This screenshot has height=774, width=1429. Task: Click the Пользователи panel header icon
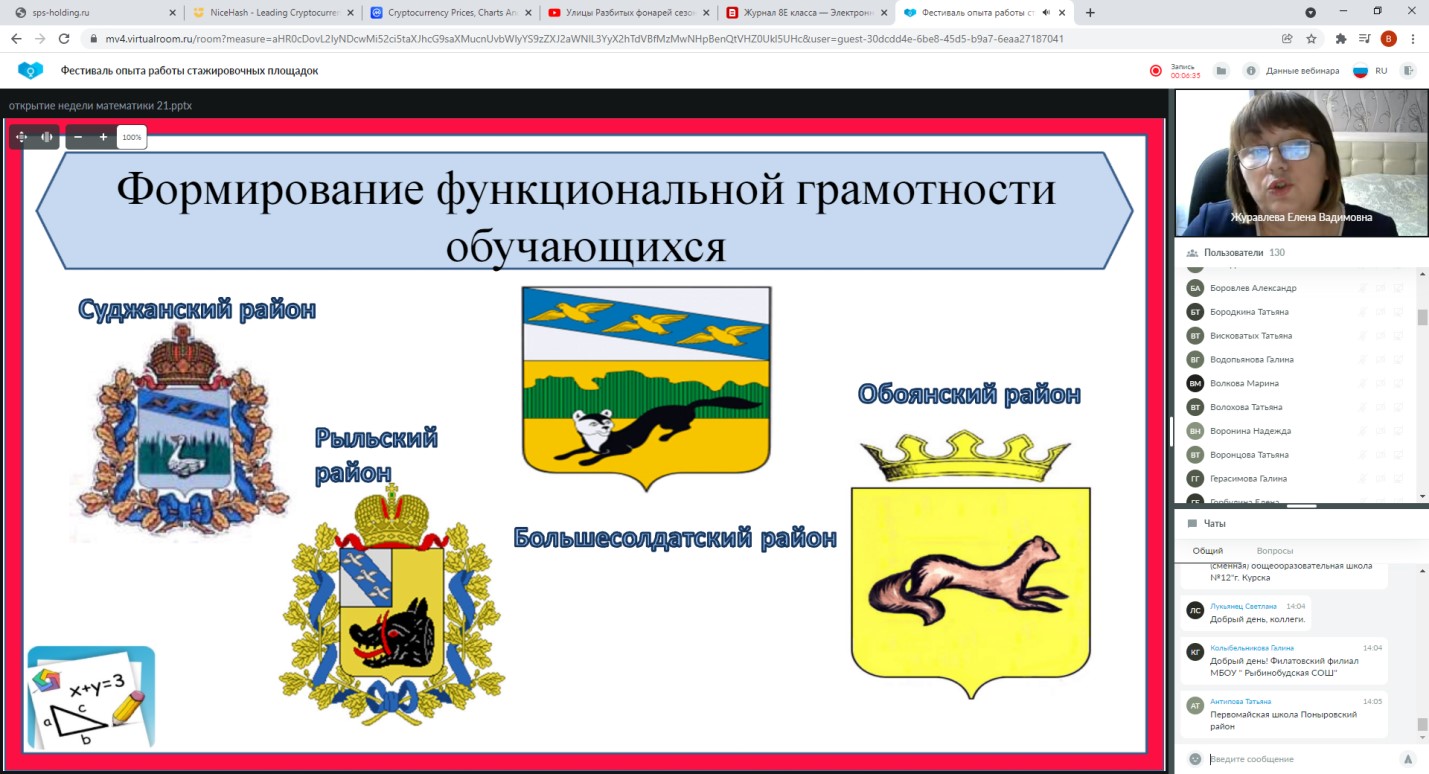(x=1192, y=252)
